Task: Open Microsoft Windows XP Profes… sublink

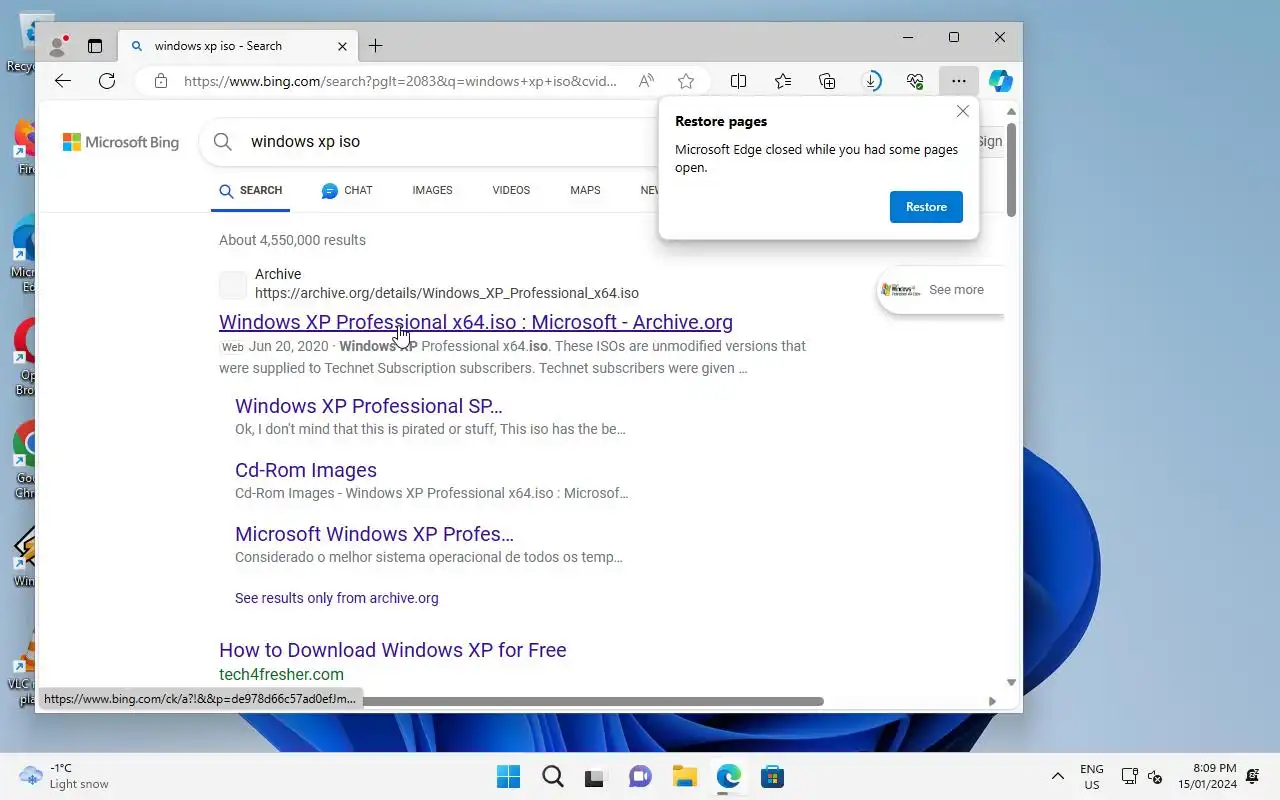Action: point(374,534)
